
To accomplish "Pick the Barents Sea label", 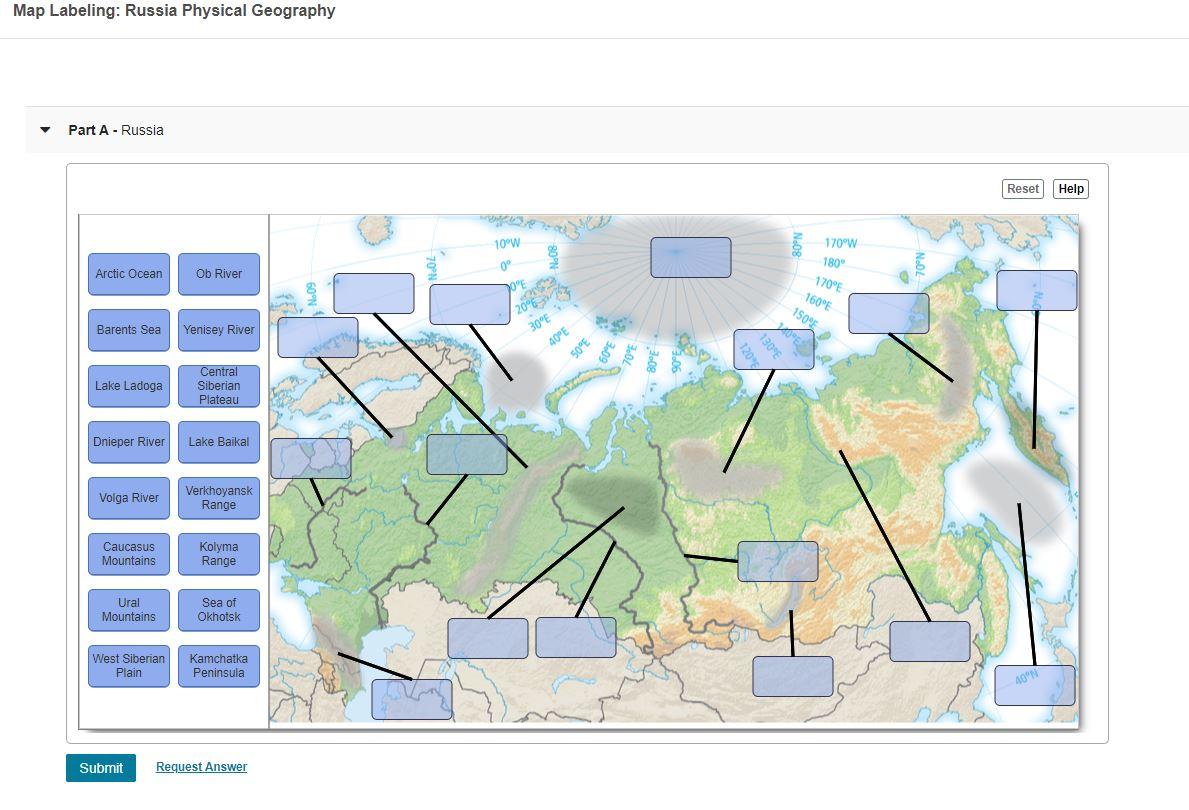I will coord(129,330).
